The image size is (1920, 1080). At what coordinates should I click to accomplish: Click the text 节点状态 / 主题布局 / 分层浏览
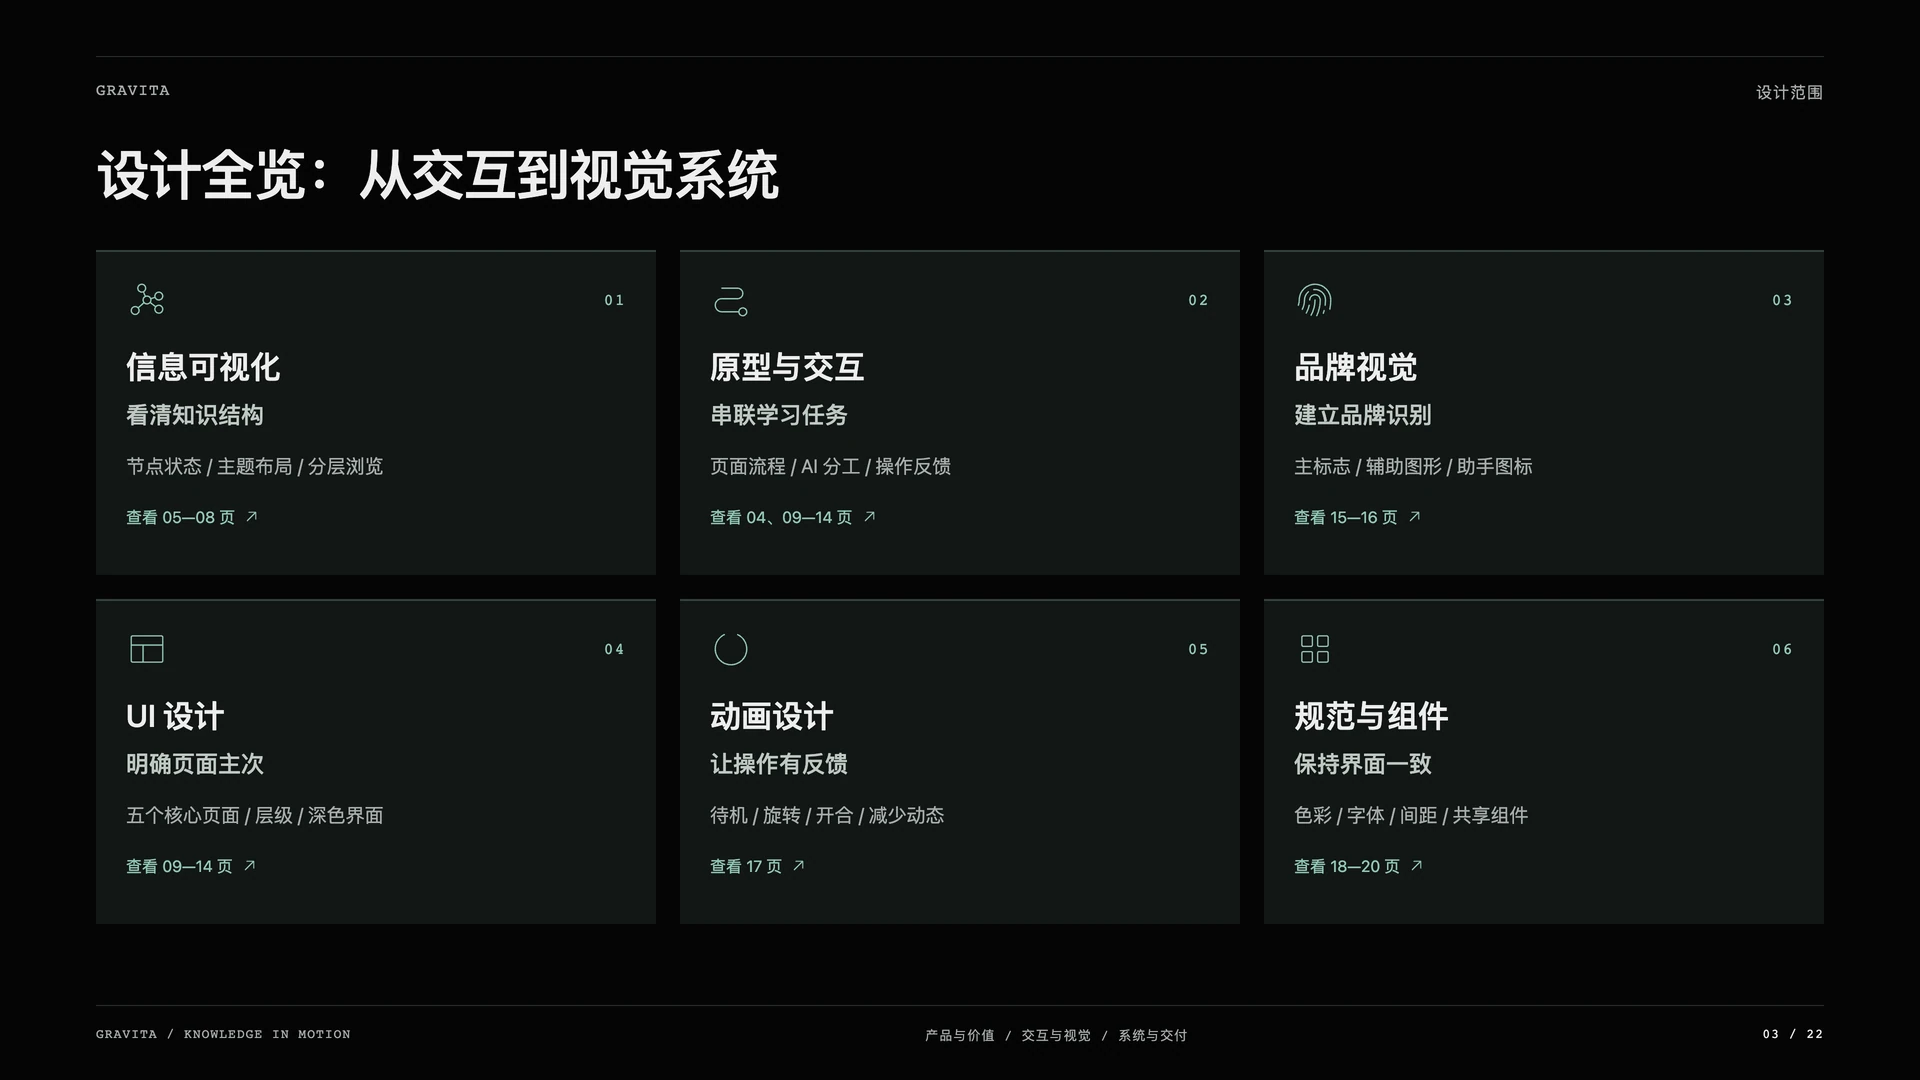pyautogui.click(x=255, y=466)
